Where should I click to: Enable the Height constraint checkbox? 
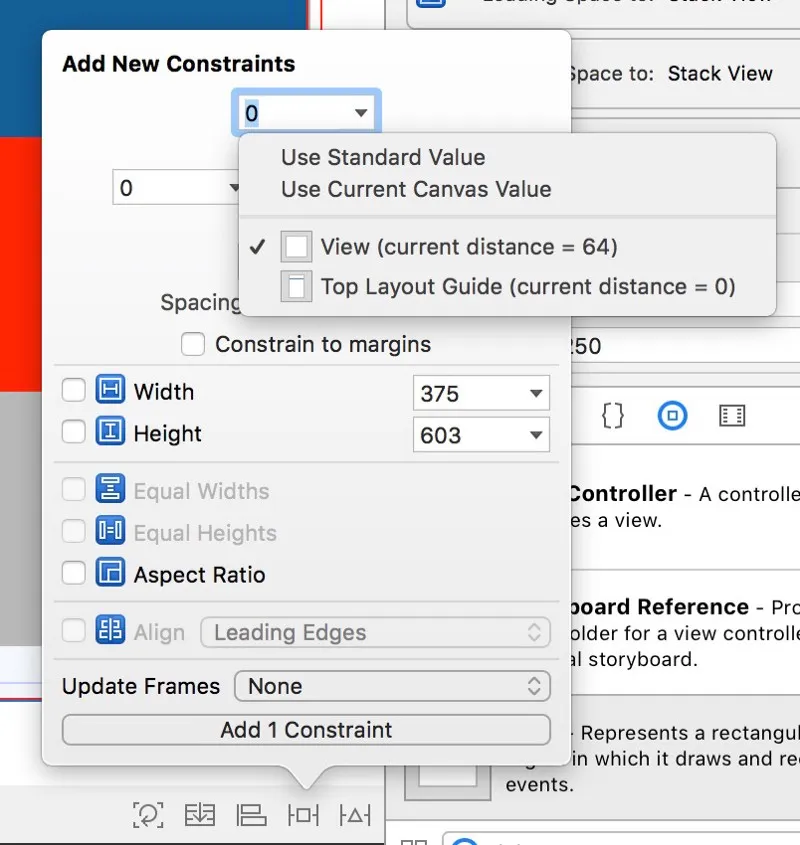tap(73, 433)
